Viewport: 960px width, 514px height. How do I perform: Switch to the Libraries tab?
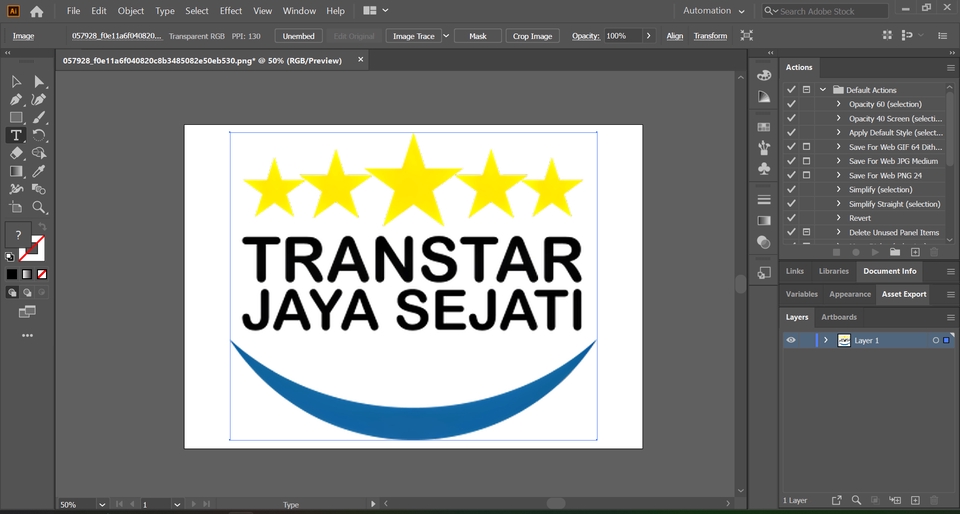(x=834, y=271)
